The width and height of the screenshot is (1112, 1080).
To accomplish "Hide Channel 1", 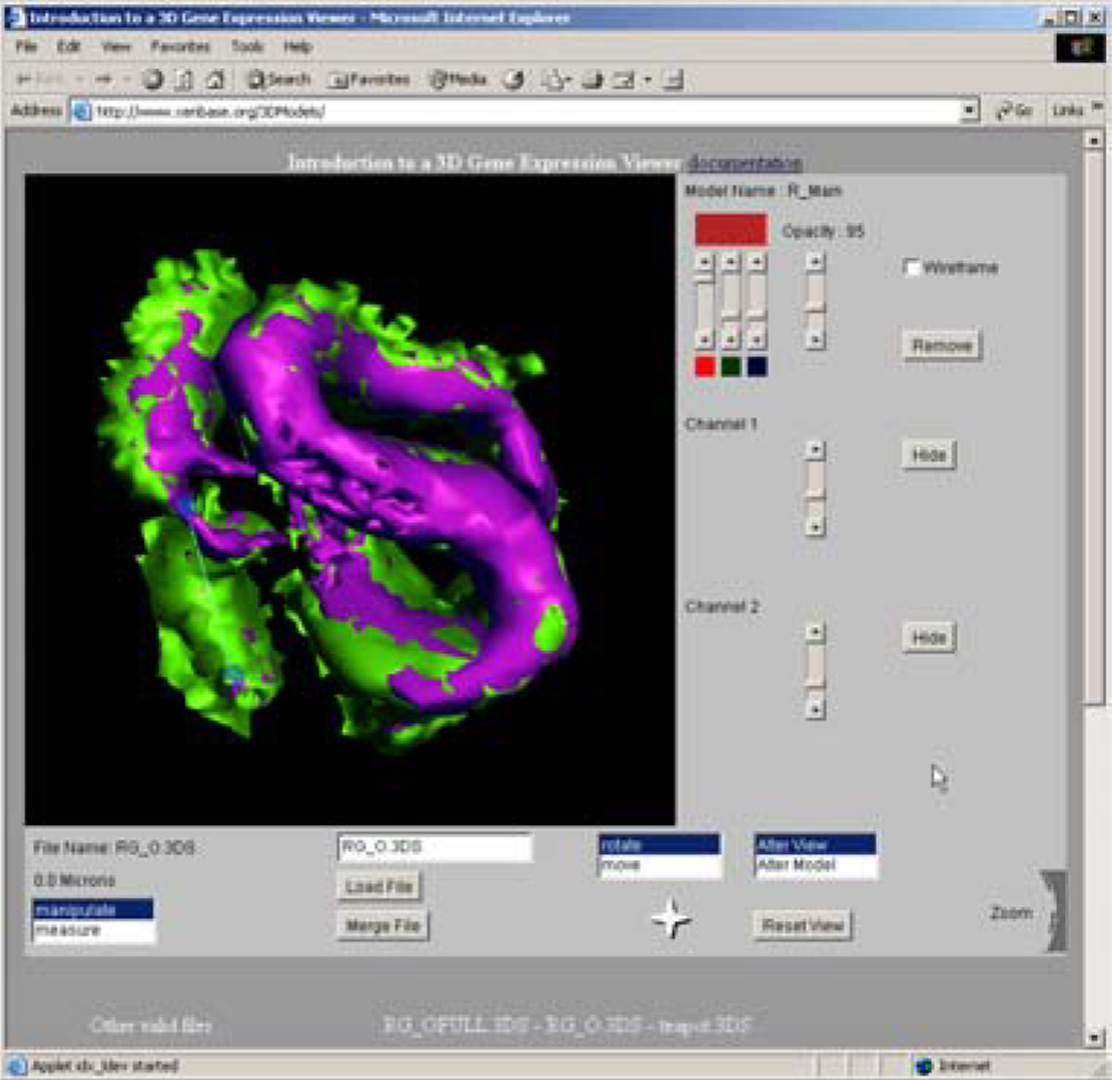I will (929, 455).
